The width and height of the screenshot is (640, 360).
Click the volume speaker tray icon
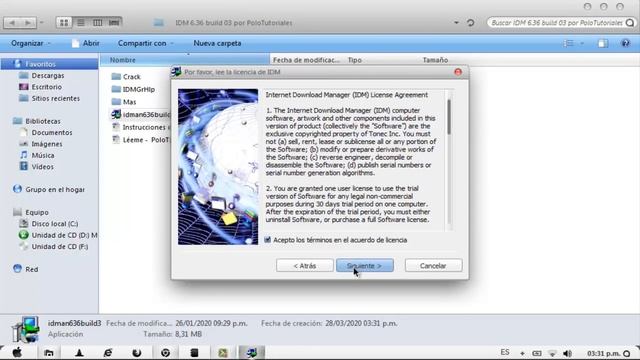coord(567,353)
